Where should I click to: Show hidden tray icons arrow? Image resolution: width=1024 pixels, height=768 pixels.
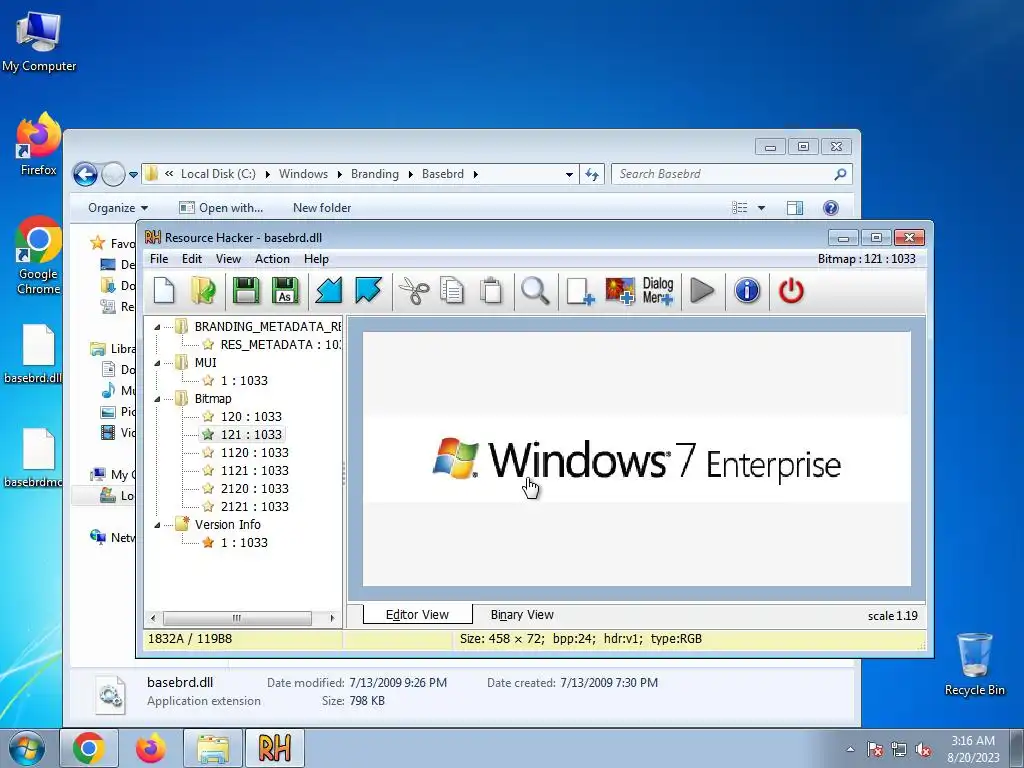pos(850,749)
